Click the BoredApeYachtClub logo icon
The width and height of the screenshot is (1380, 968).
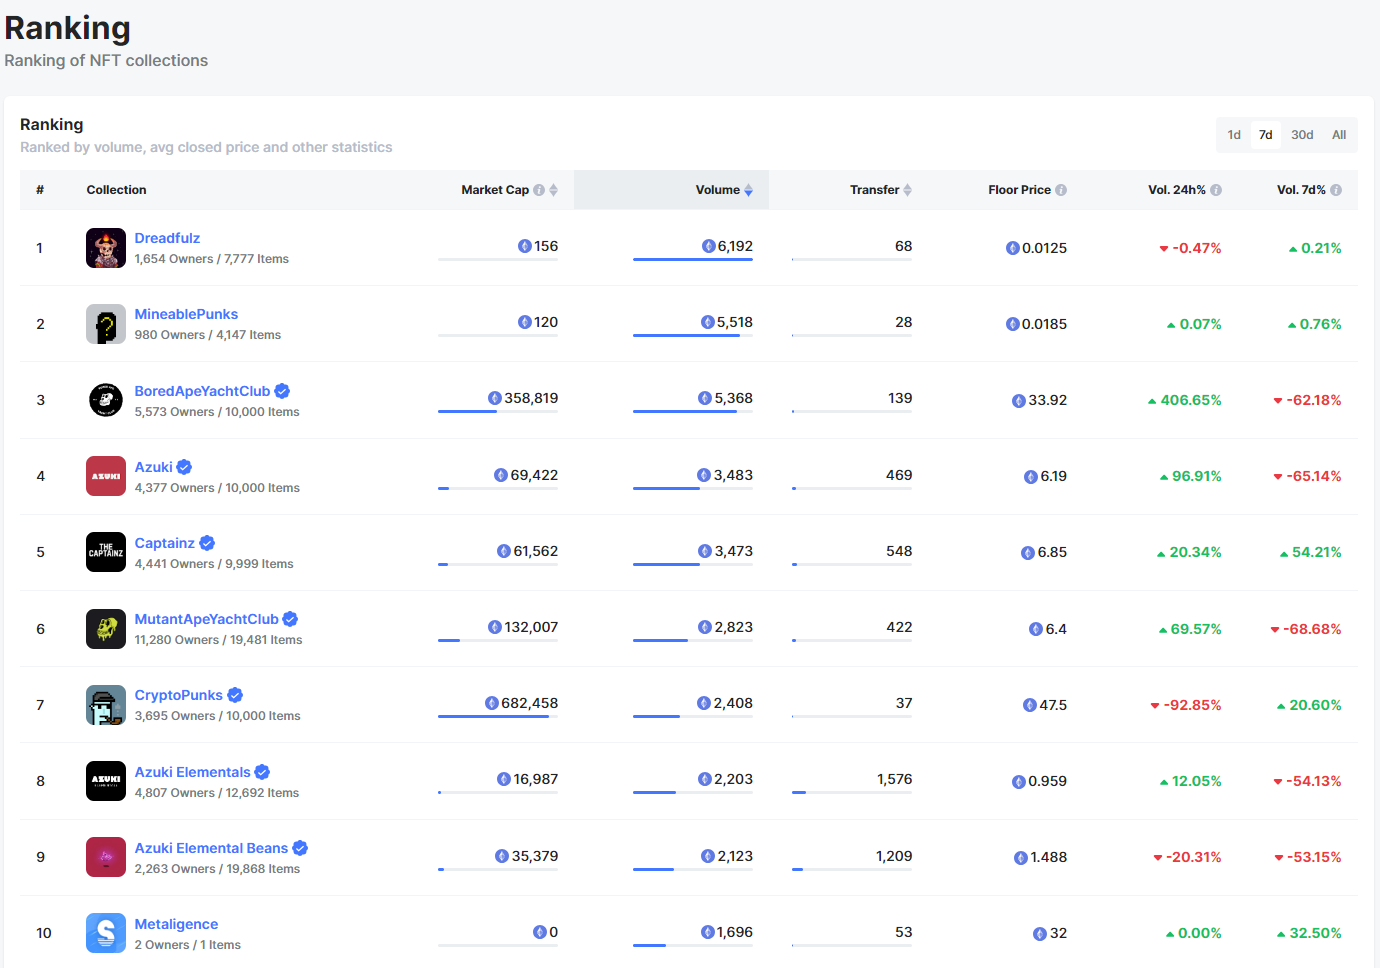click(x=106, y=400)
